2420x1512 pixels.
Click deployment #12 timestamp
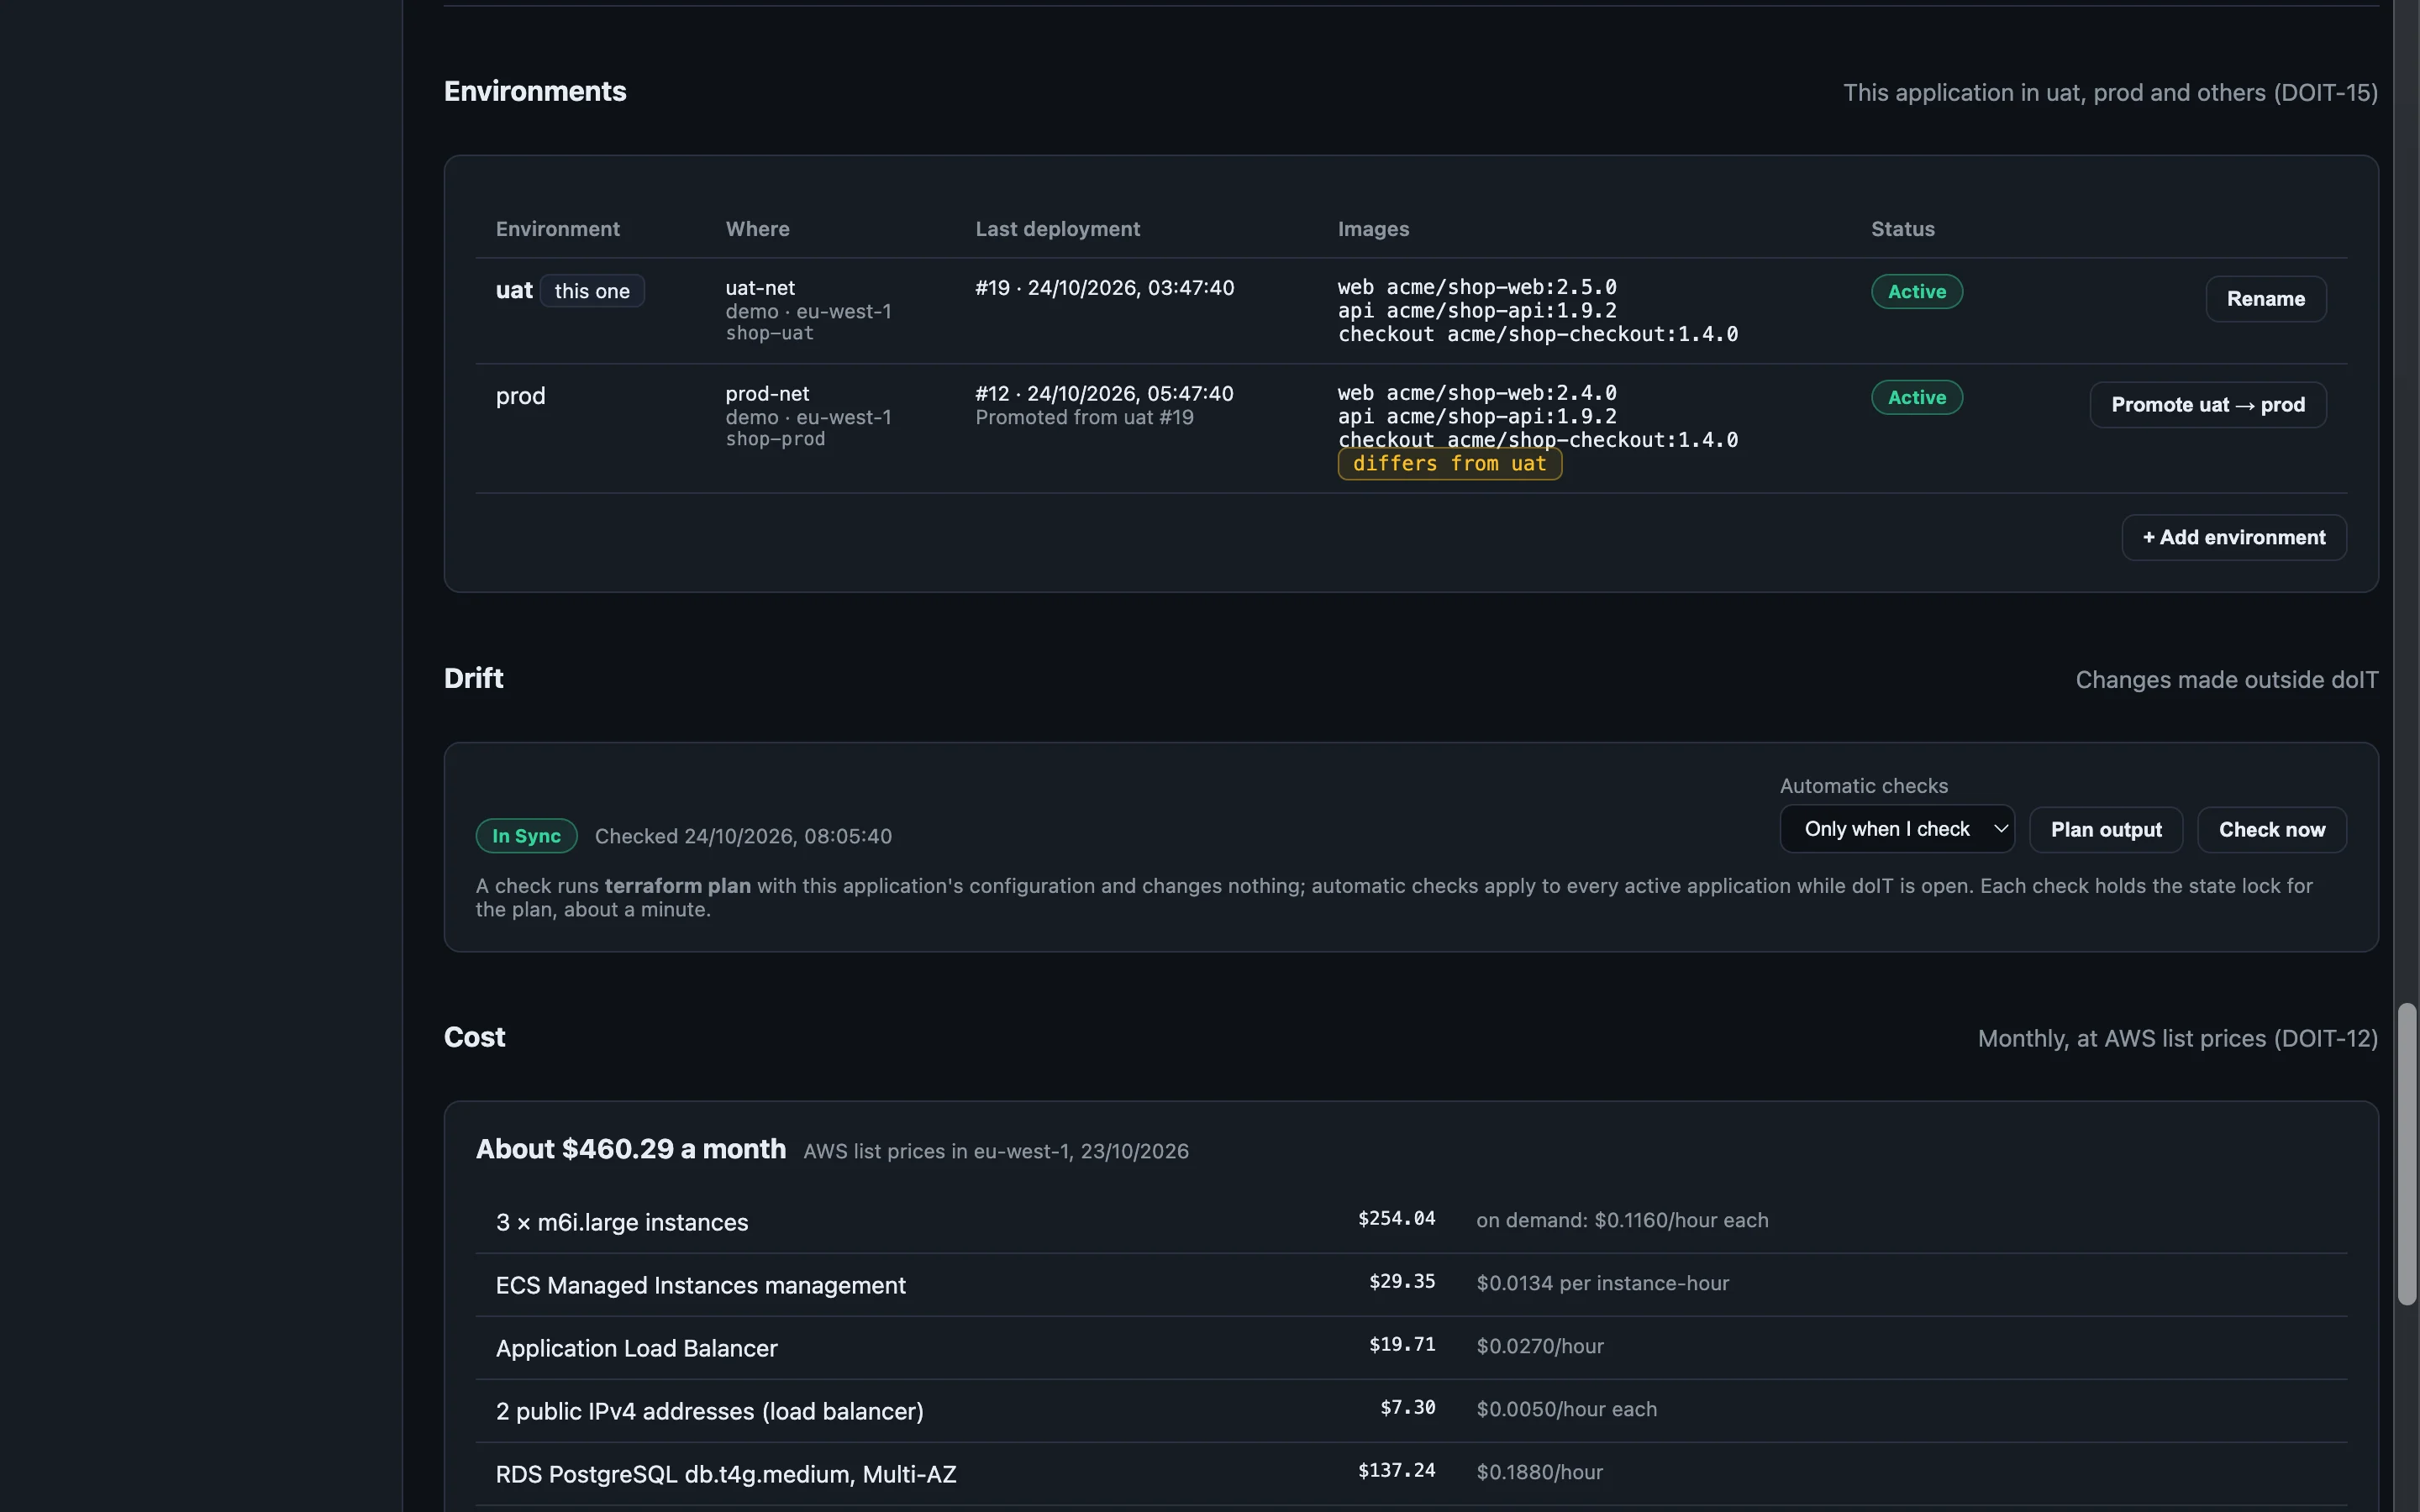(x=1104, y=394)
